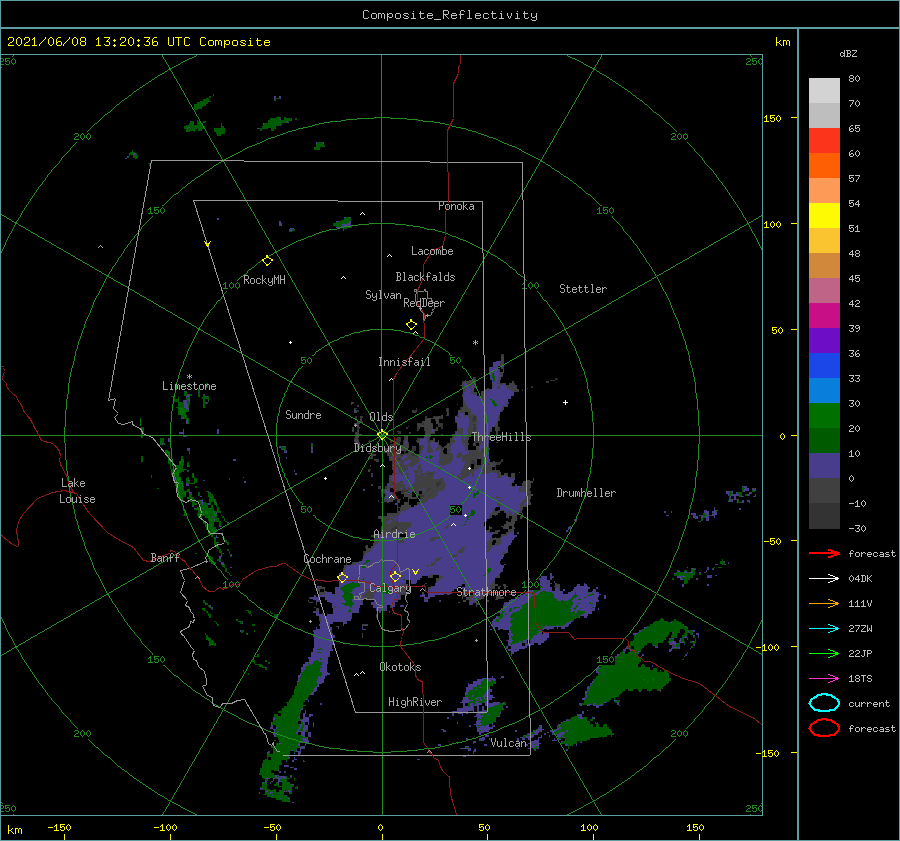Select the bright yellow 54 dBZ swatch
The height and width of the screenshot is (841, 900).
pos(824,216)
